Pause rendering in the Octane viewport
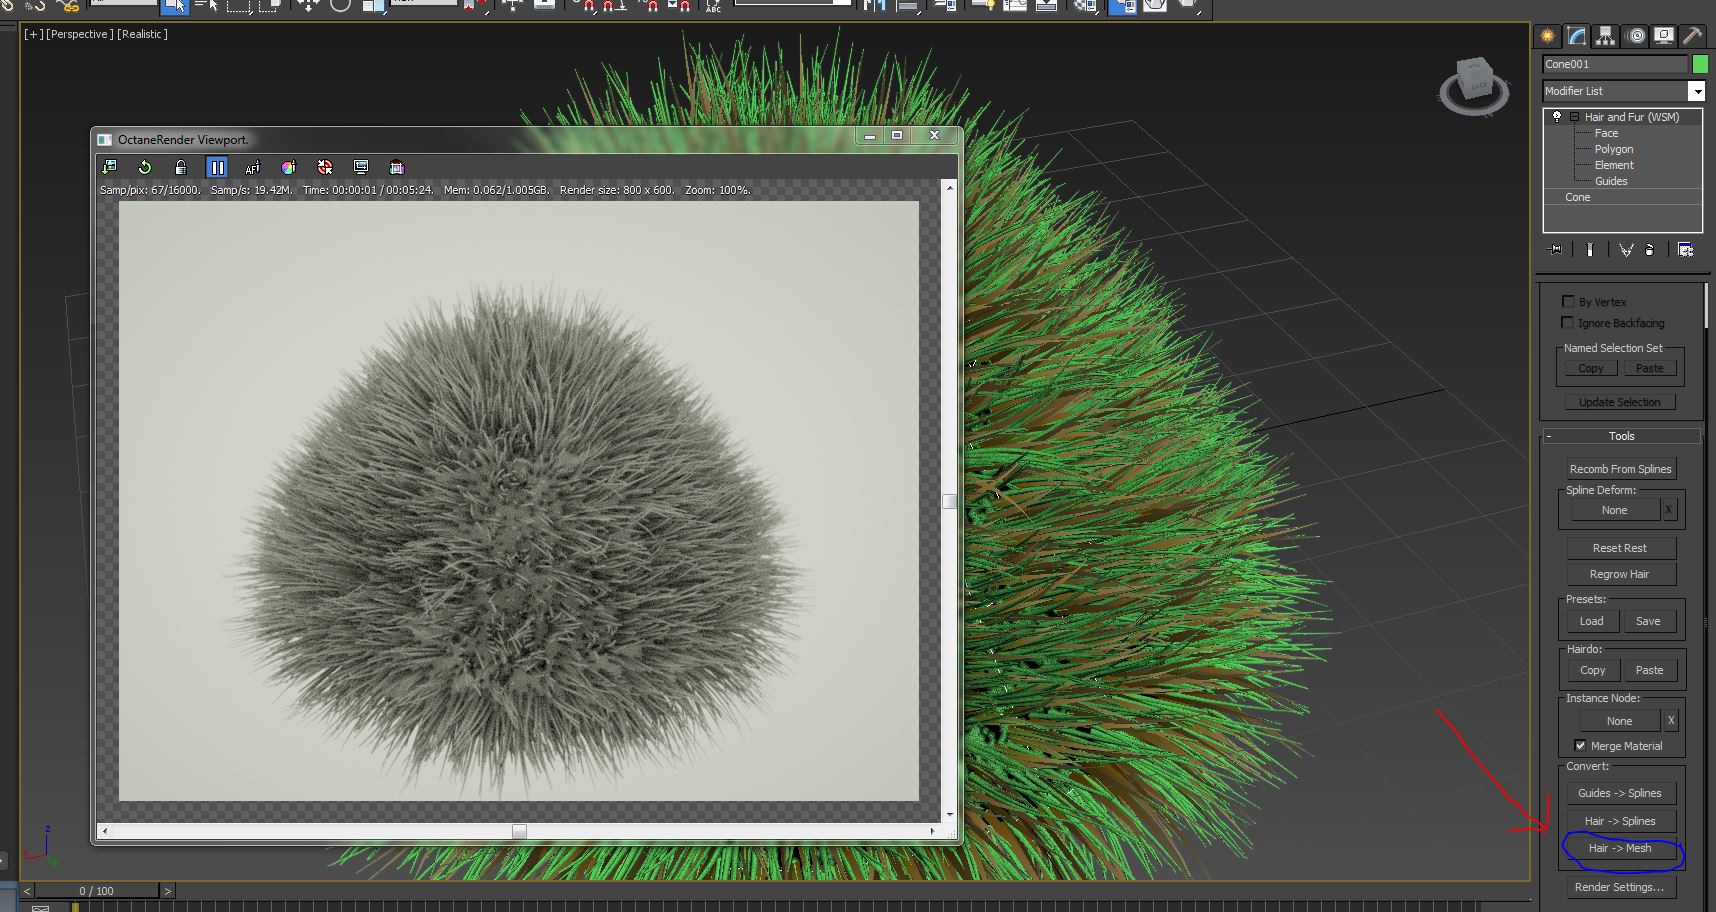 coord(217,167)
